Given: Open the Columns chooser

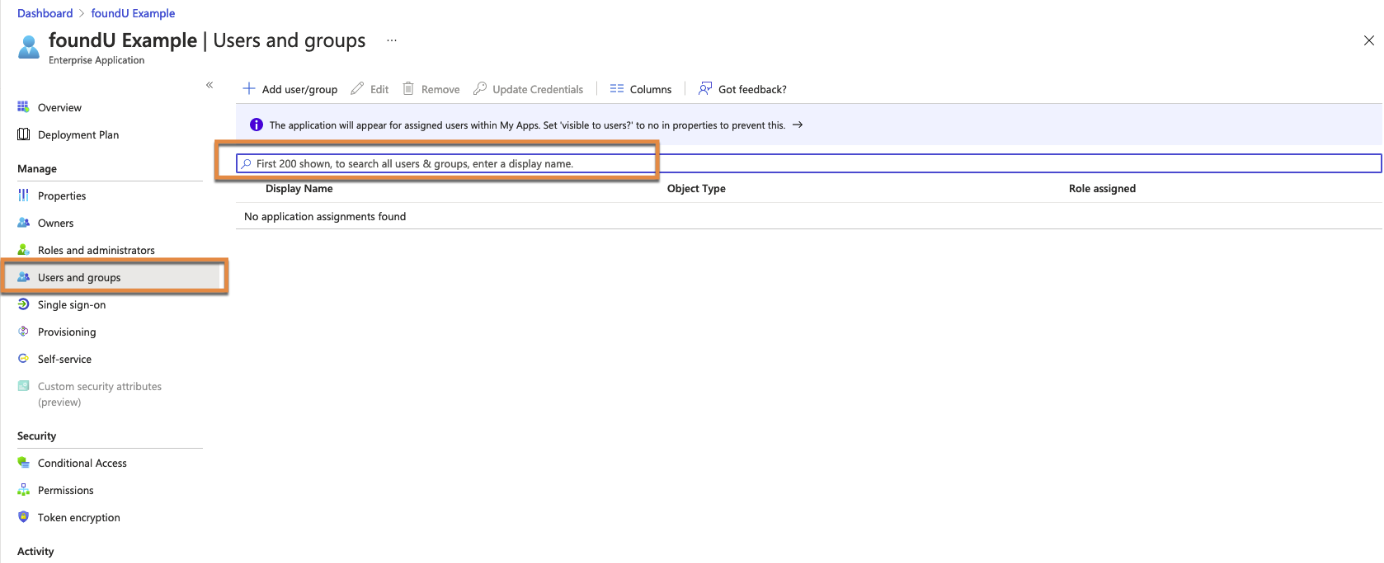Looking at the screenshot, I should (x=641, y=89).
